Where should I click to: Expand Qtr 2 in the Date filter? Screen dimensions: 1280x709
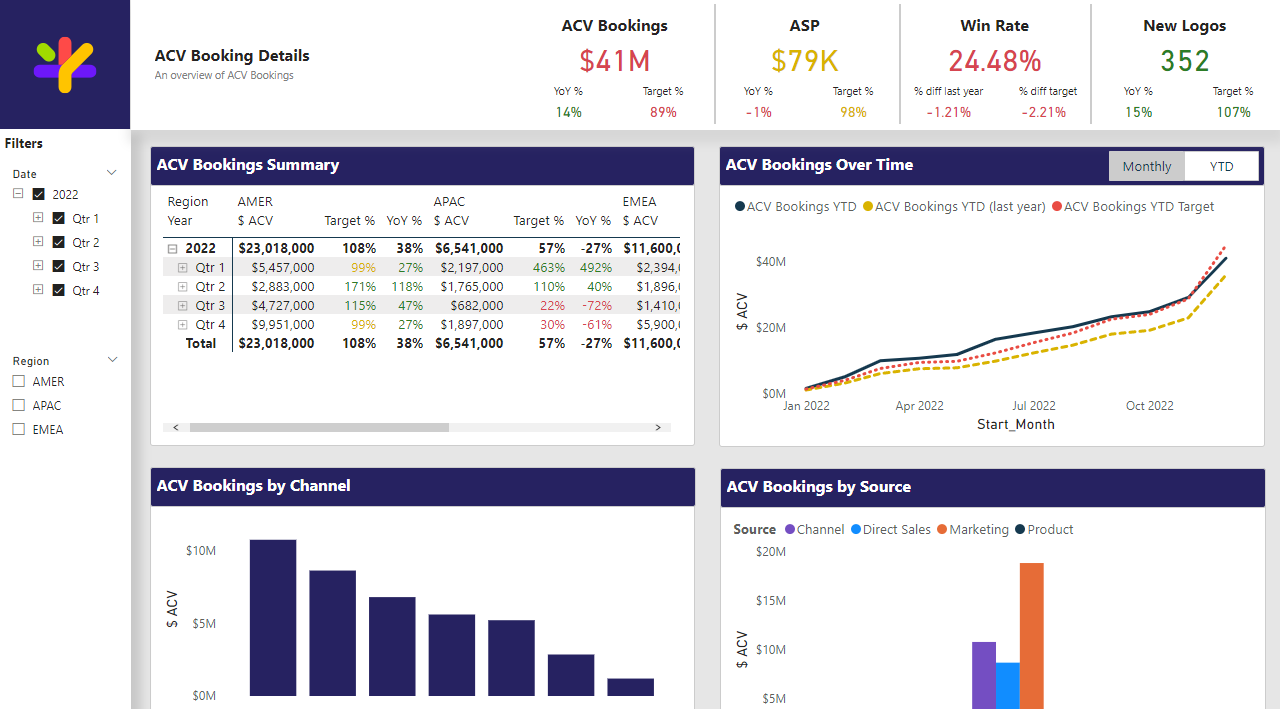coord(38,241)
